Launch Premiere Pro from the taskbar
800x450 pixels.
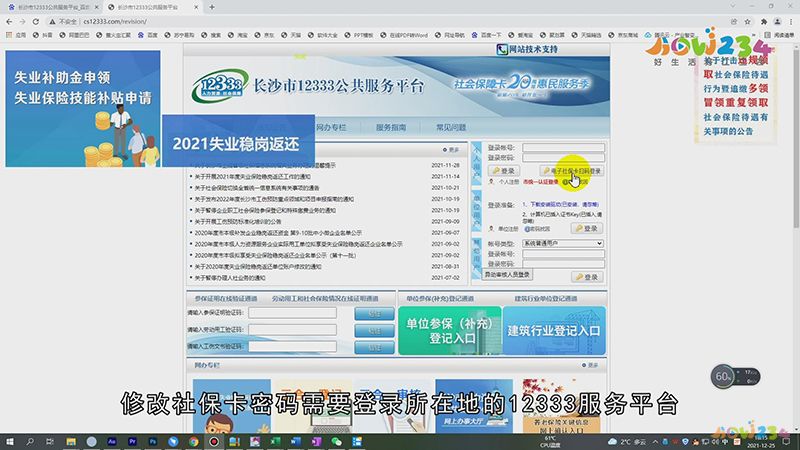pyautogui.click(x=132, y=441)
